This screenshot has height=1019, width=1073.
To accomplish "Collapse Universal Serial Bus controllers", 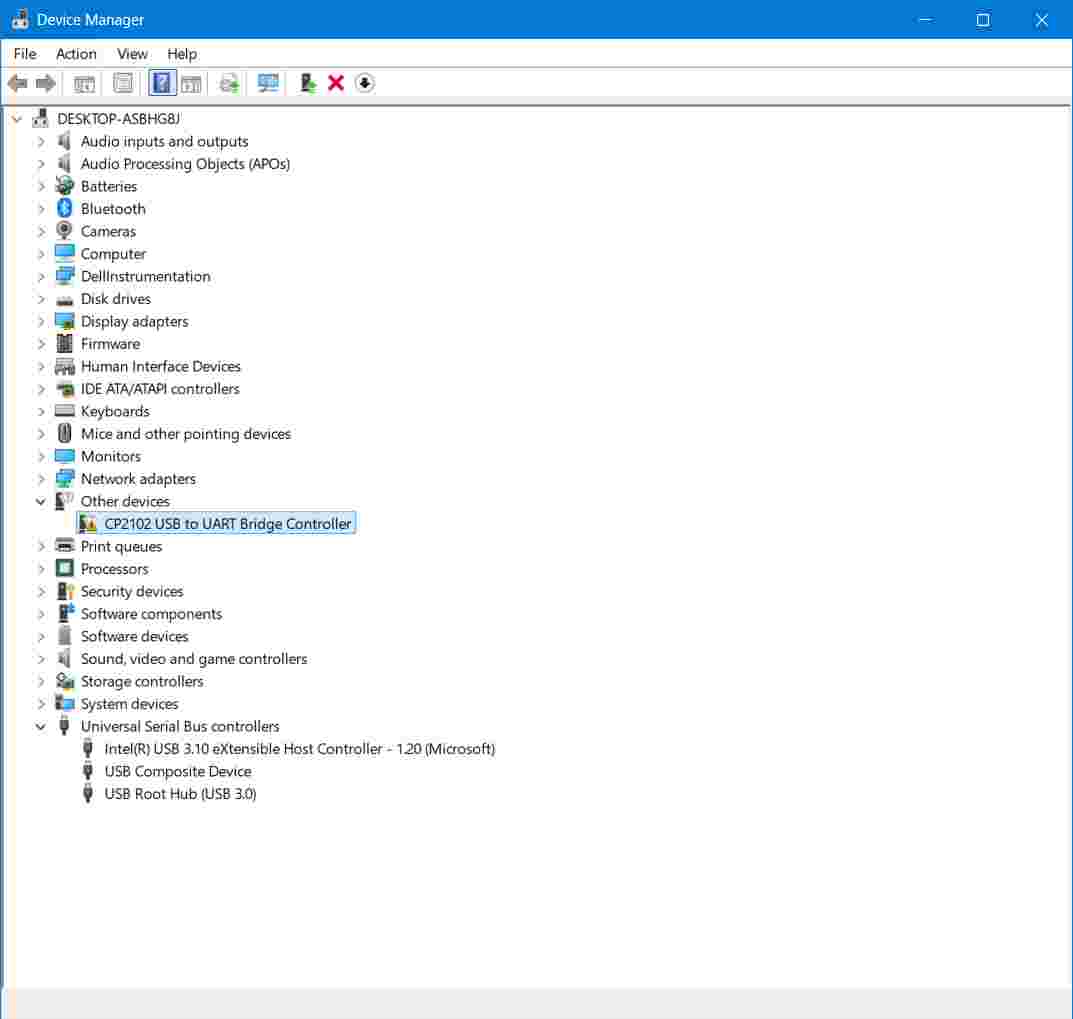I will [40, 727].
